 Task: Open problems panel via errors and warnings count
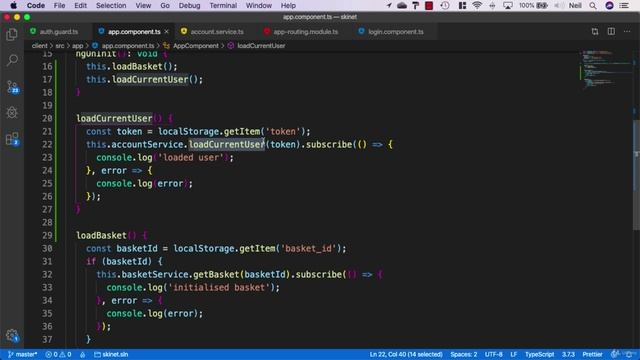(x=58, y=354)
